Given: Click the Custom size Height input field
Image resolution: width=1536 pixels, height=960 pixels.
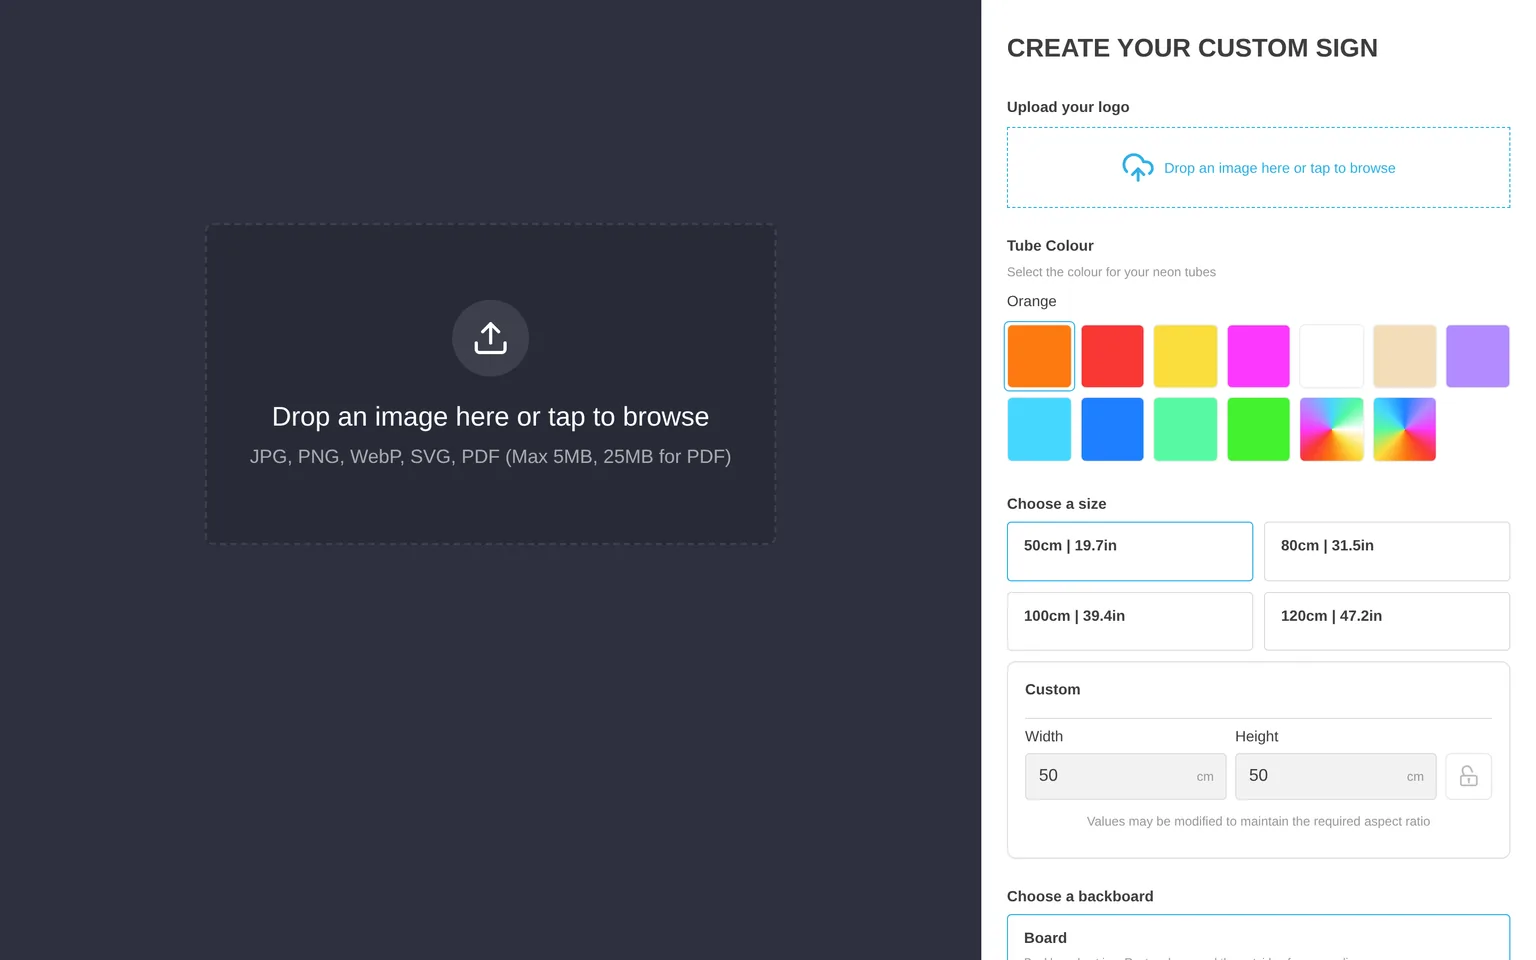Looking at the screenshot, I should click(x=1336, y=776).
